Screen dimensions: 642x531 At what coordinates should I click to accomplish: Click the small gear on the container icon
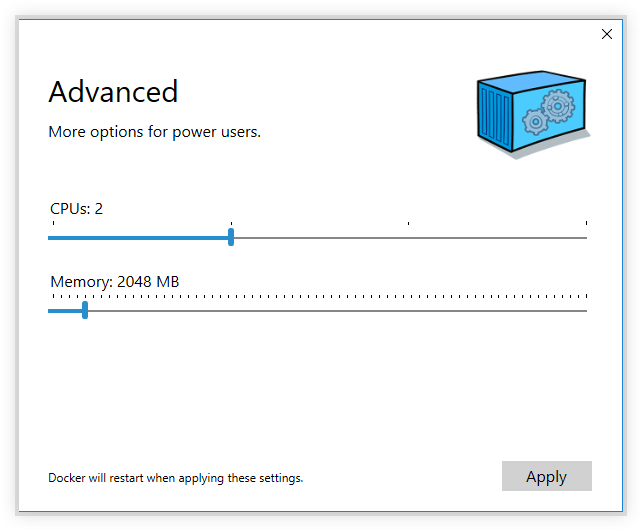pos(536,121)
